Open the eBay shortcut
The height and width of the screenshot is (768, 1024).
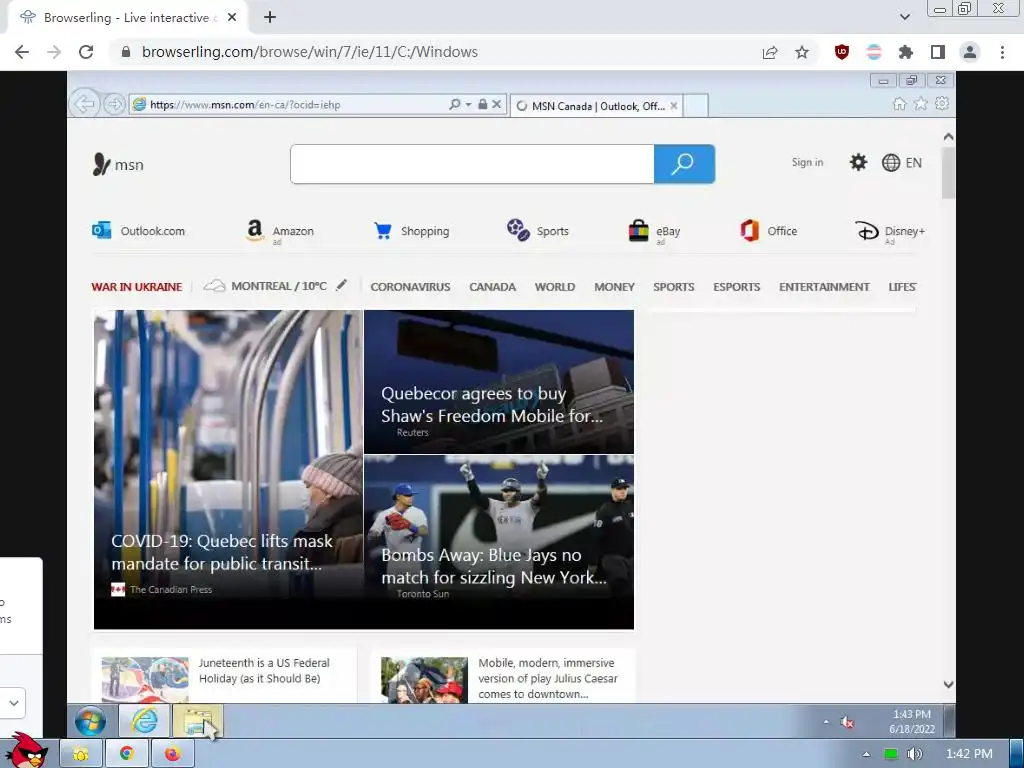click(654, 231)
